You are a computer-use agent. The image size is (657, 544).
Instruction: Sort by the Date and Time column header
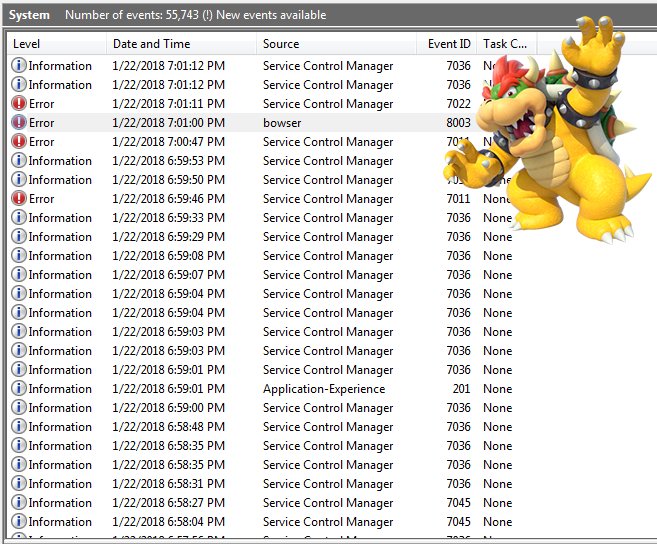181,44
